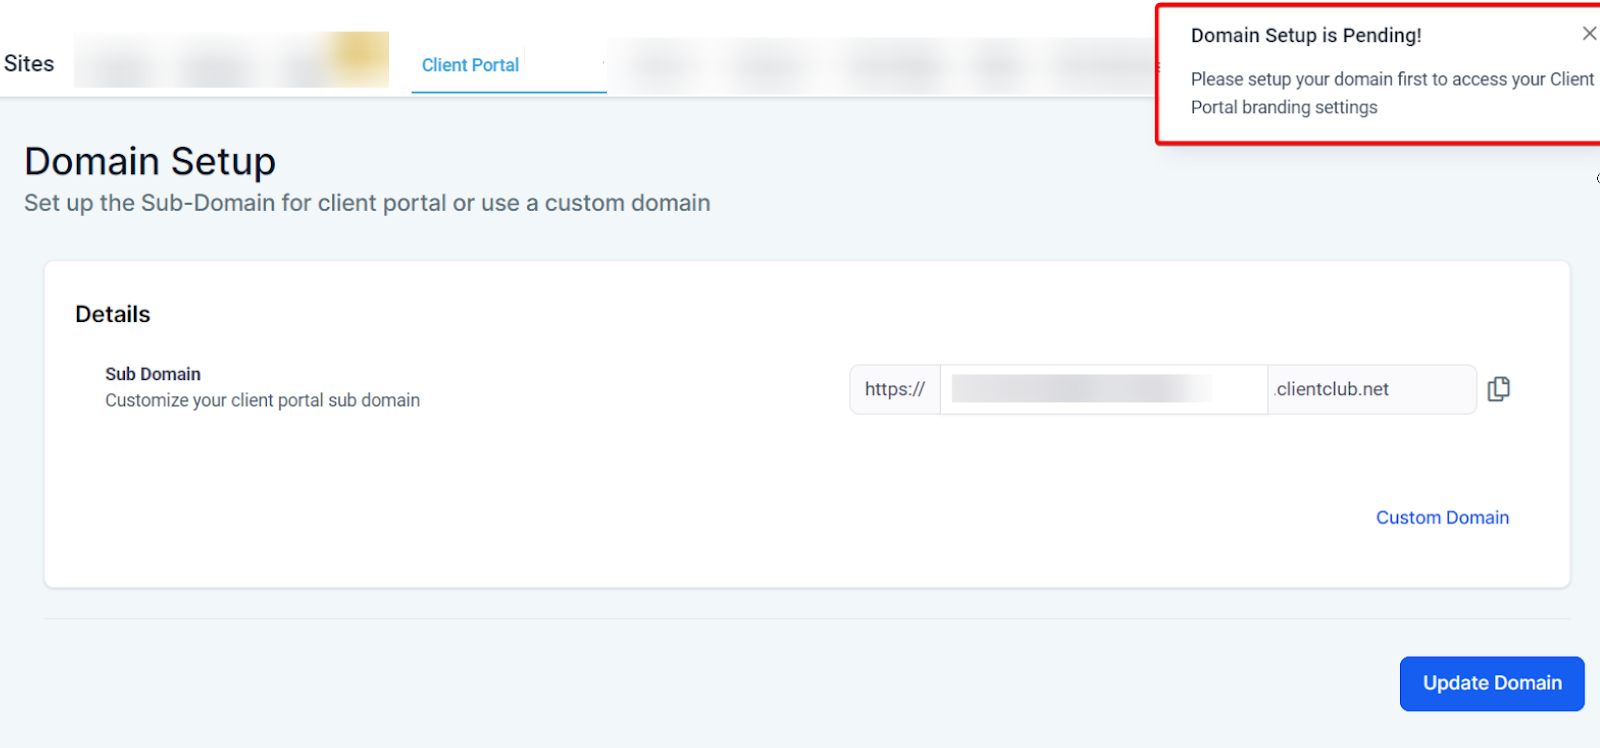Dismiss the Domain Setup is Pending notification

[1589, 34]
